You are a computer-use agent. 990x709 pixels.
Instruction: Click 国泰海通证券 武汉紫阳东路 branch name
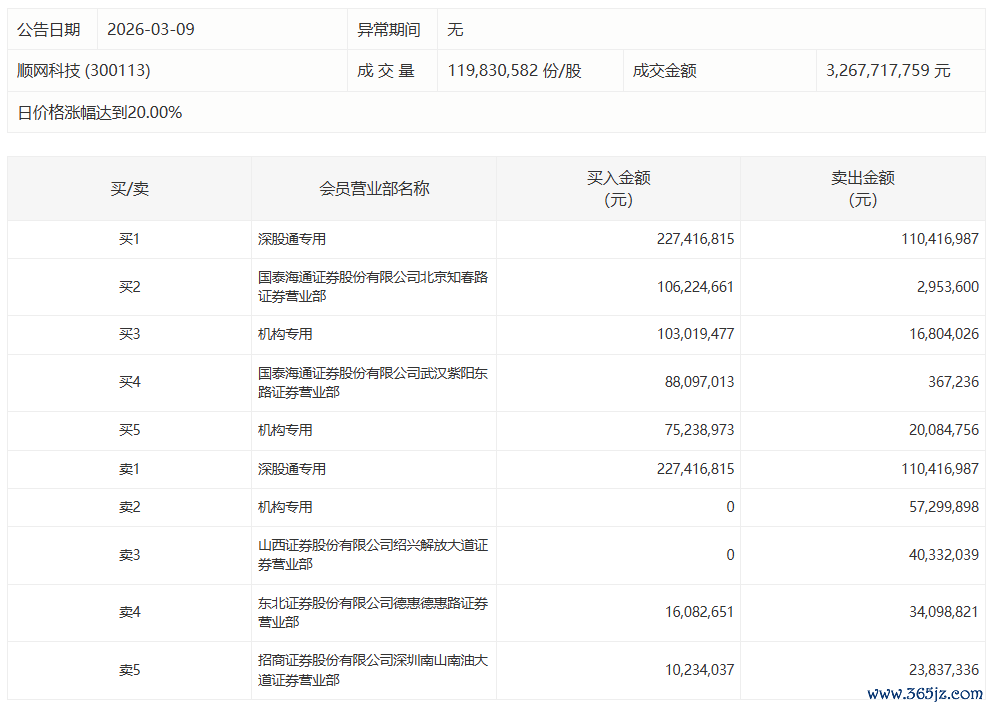(x=373, y=383)
